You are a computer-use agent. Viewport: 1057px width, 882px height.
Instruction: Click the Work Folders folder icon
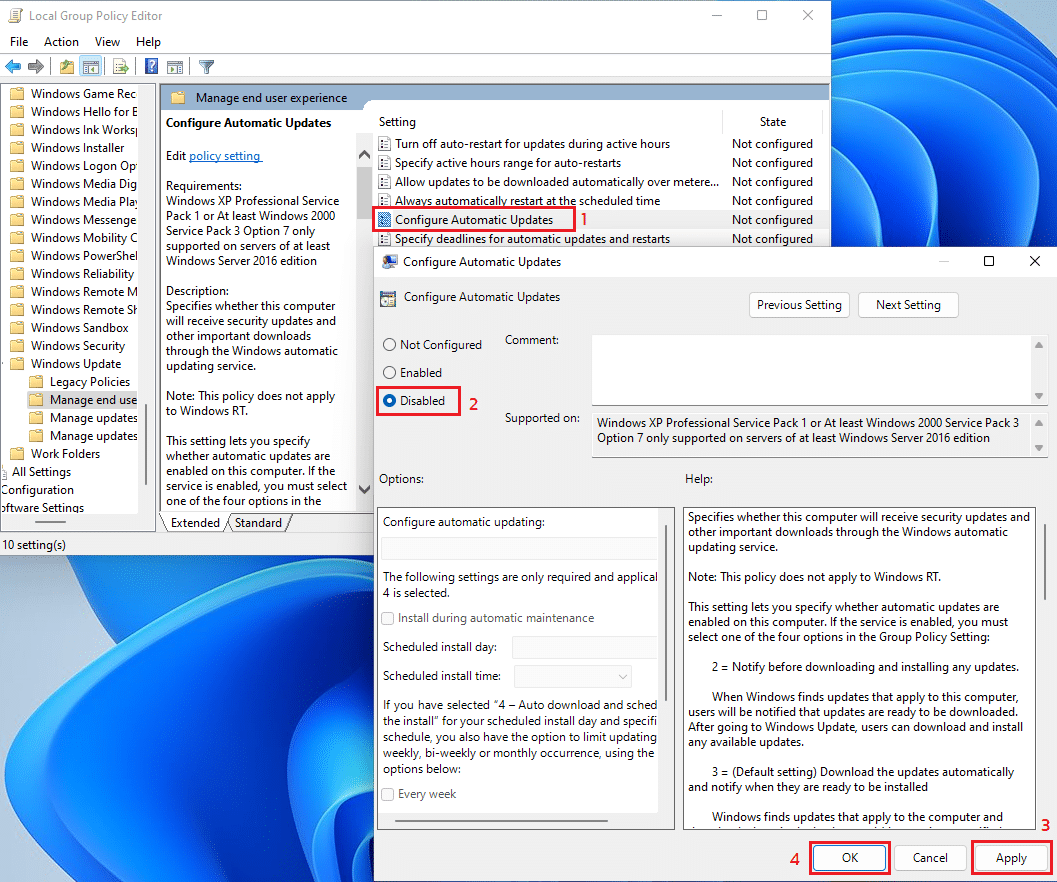tap(18, 454)
